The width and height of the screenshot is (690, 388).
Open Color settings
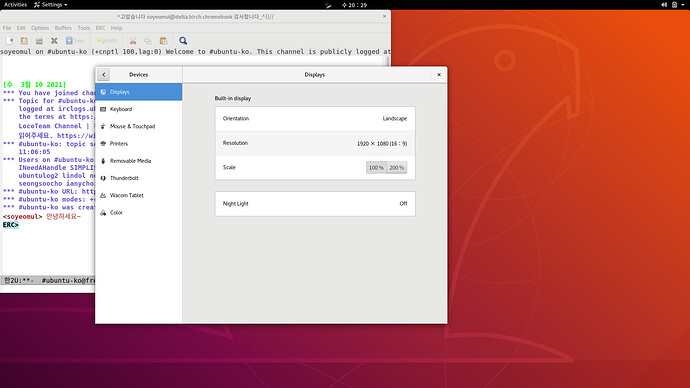click(x=139, y=212)
